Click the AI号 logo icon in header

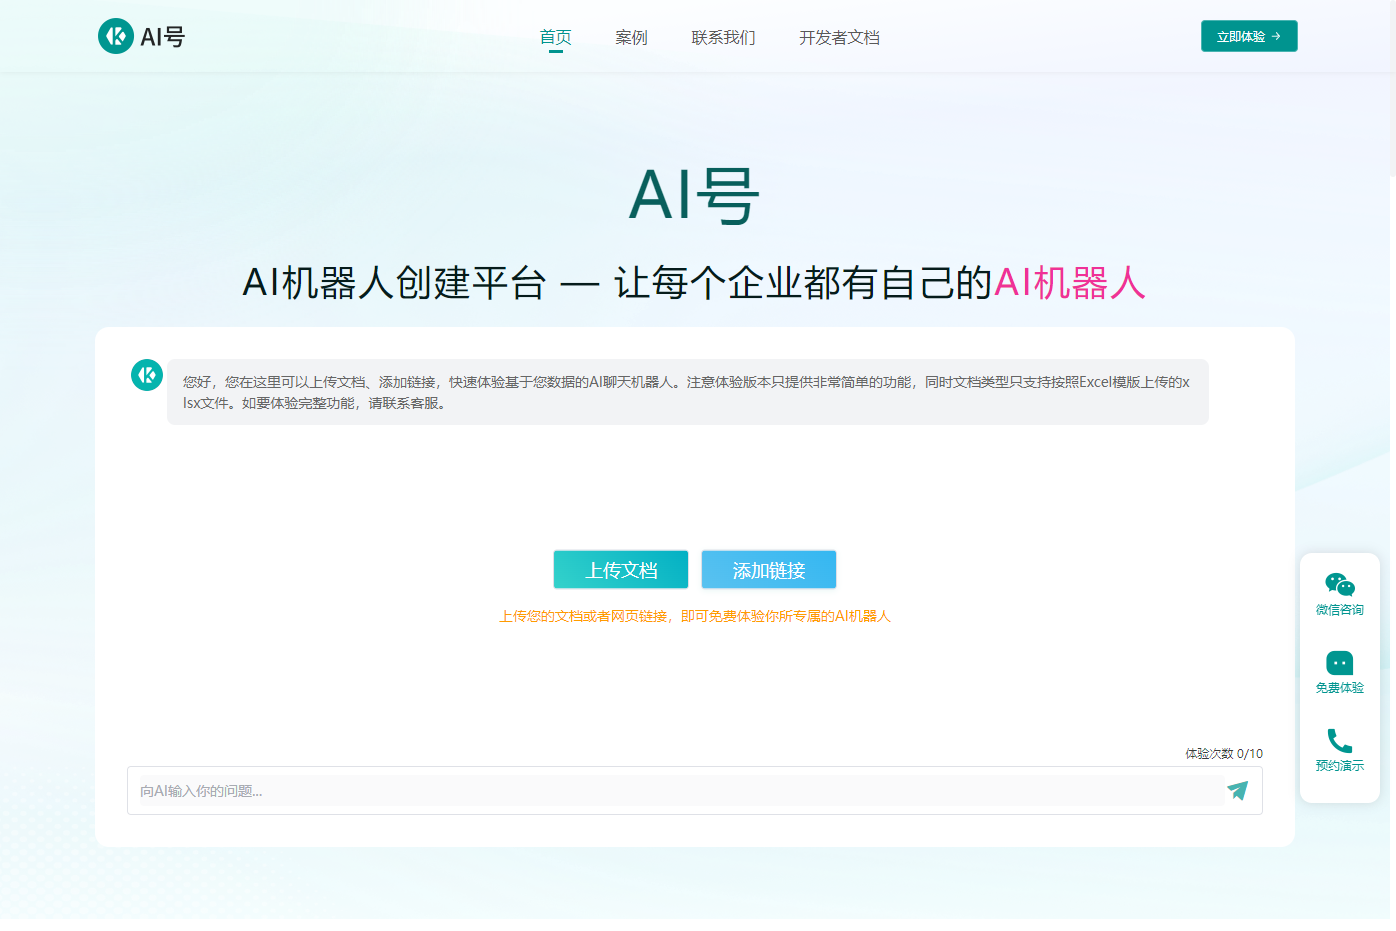(116, 36)
